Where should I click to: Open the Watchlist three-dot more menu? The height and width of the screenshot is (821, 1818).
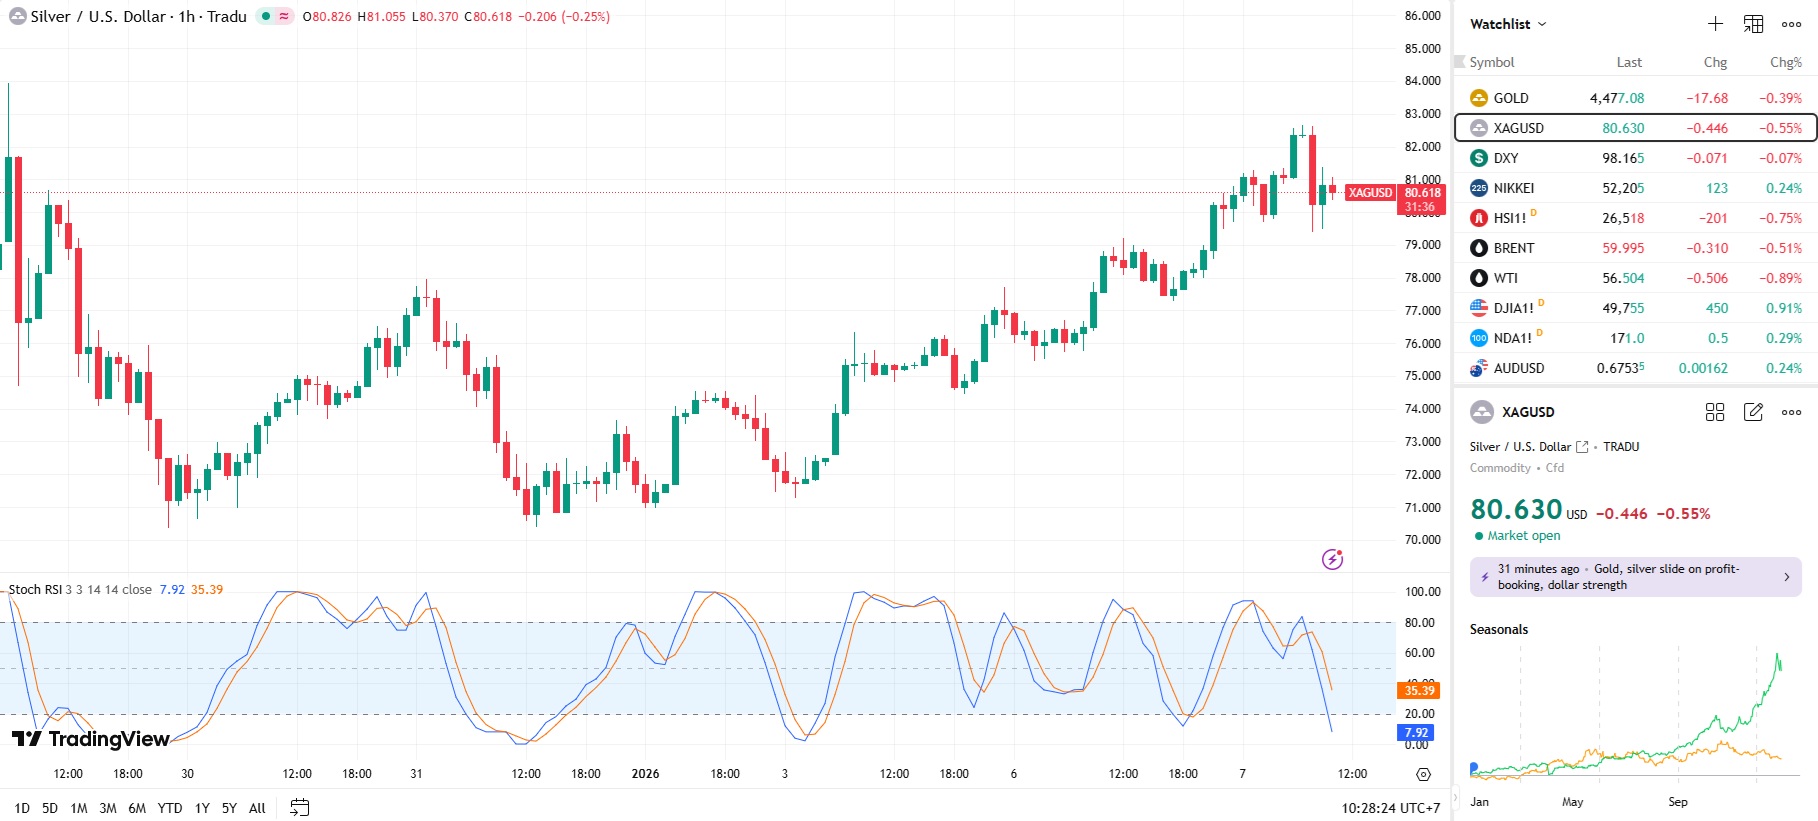(1791, 24)
